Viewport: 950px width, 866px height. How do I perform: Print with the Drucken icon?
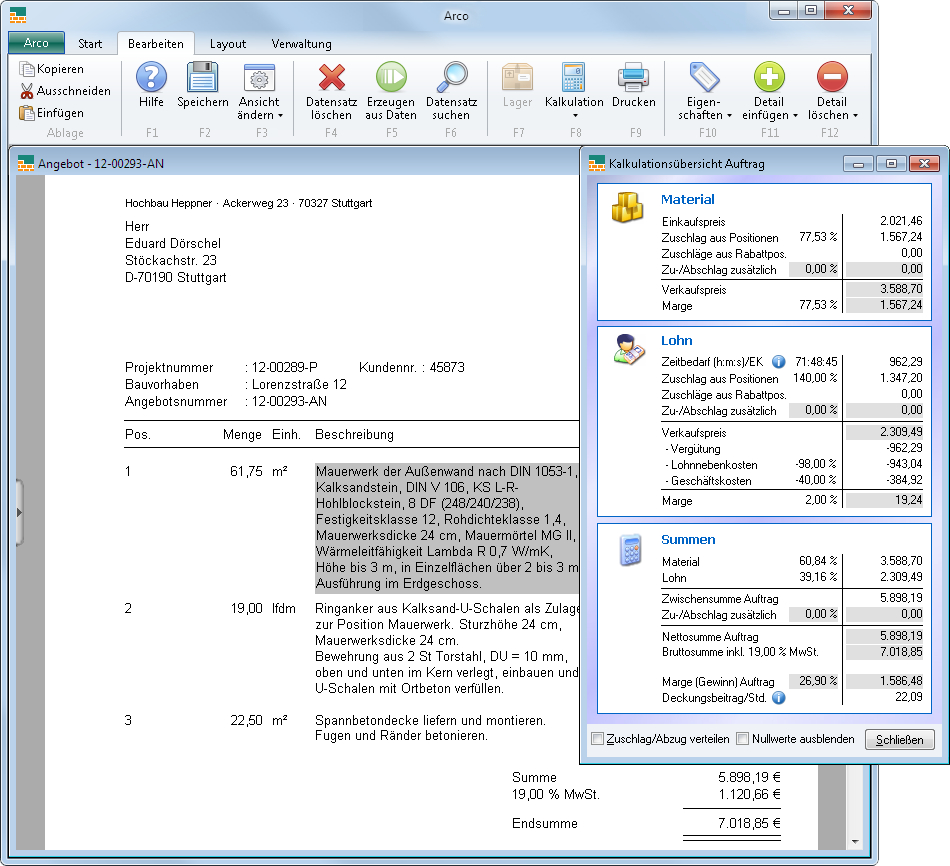634,77
